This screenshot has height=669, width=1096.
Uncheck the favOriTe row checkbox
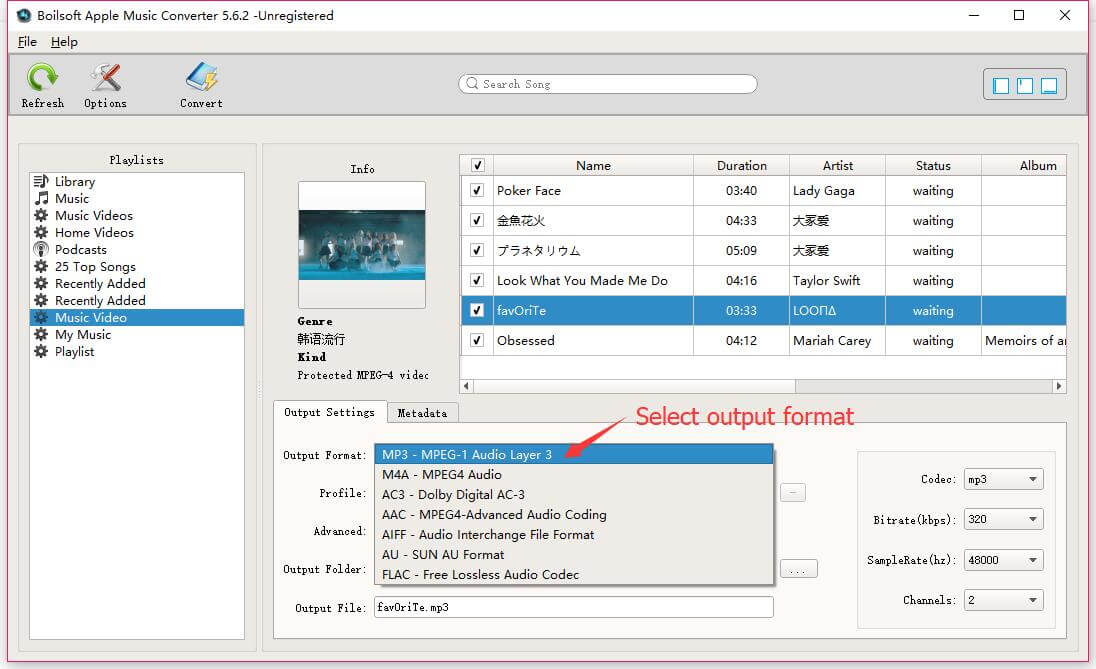[x=477, y=310]
